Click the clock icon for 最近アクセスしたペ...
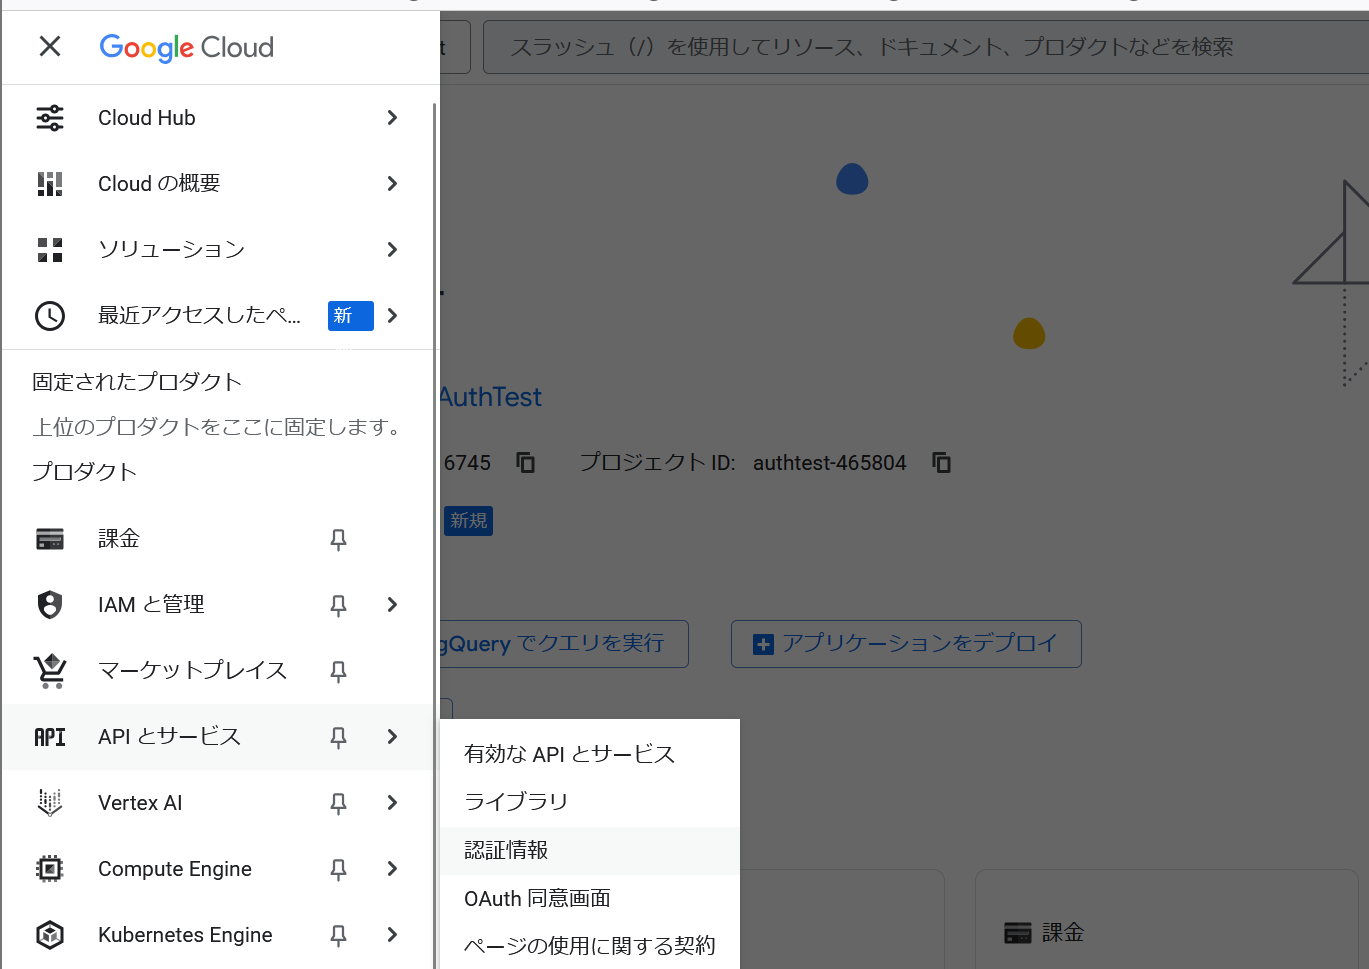1369x969 pixels. pyautogui.click(x=50, y=316)
